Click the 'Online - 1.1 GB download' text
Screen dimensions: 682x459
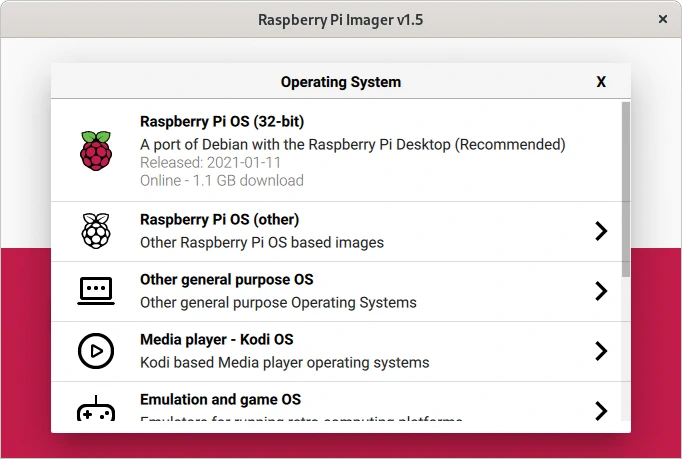(221, 181)
